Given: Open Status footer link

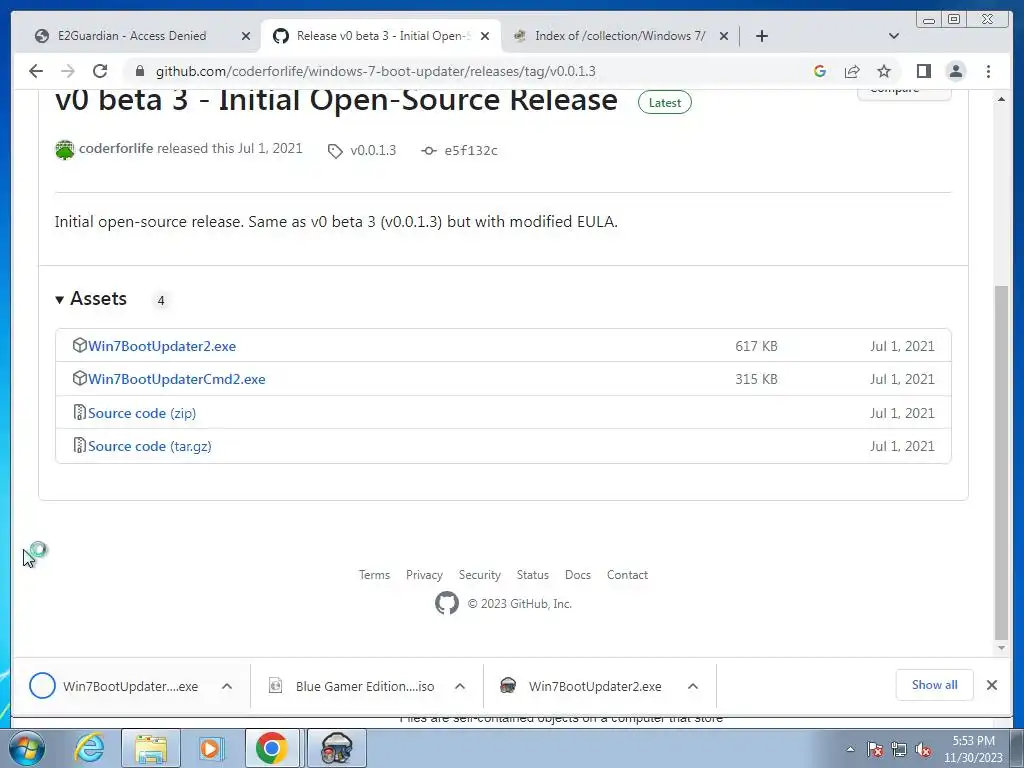Looking at the screenshot, I should (x=532, y=575).
